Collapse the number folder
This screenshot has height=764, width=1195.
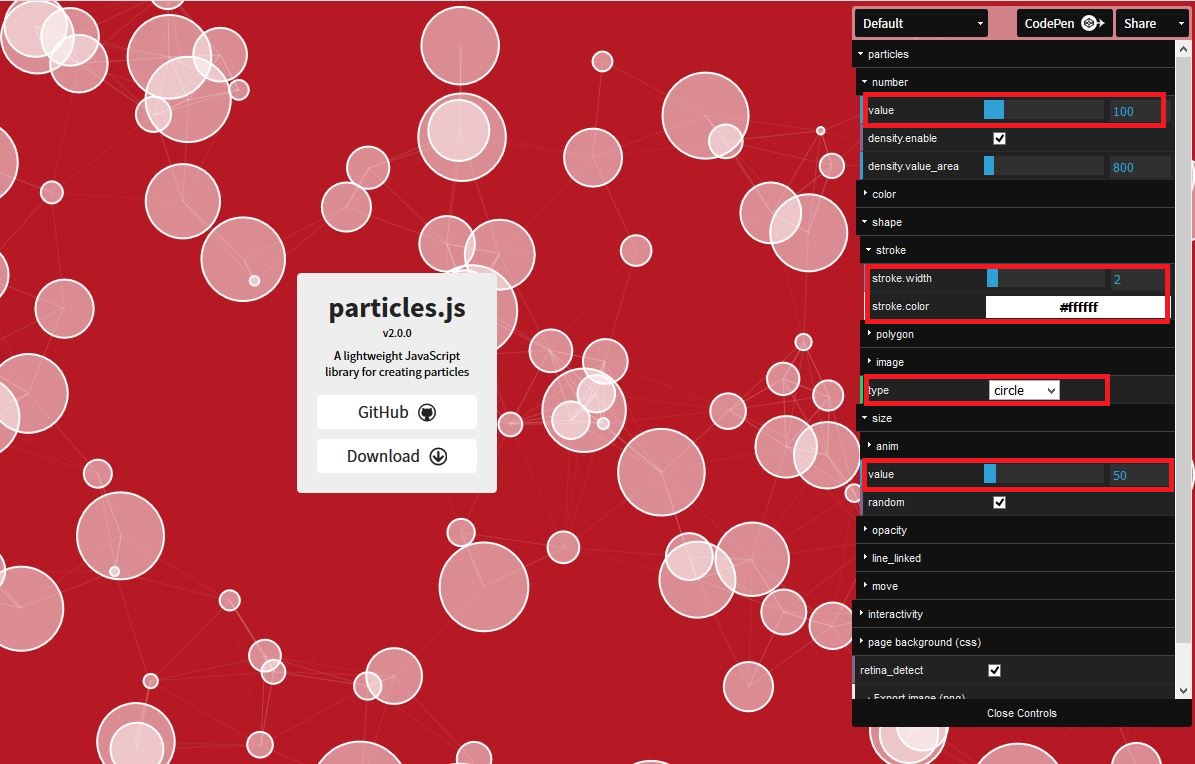[x=1017, y=82]
